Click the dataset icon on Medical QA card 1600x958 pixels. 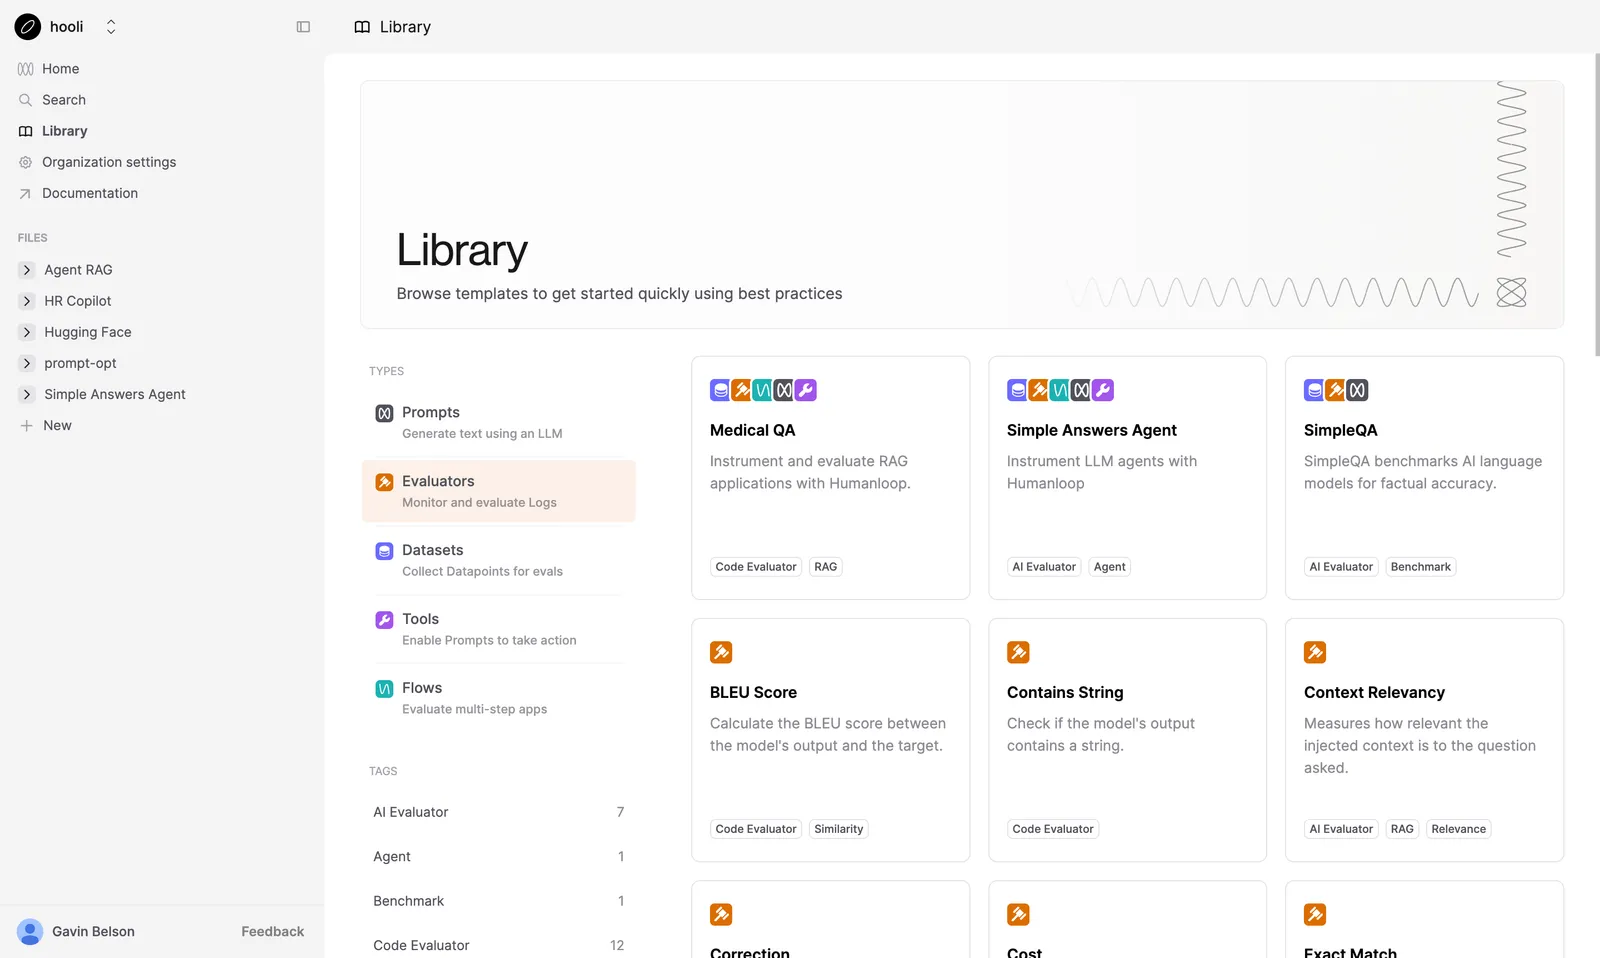click(720, 390)
